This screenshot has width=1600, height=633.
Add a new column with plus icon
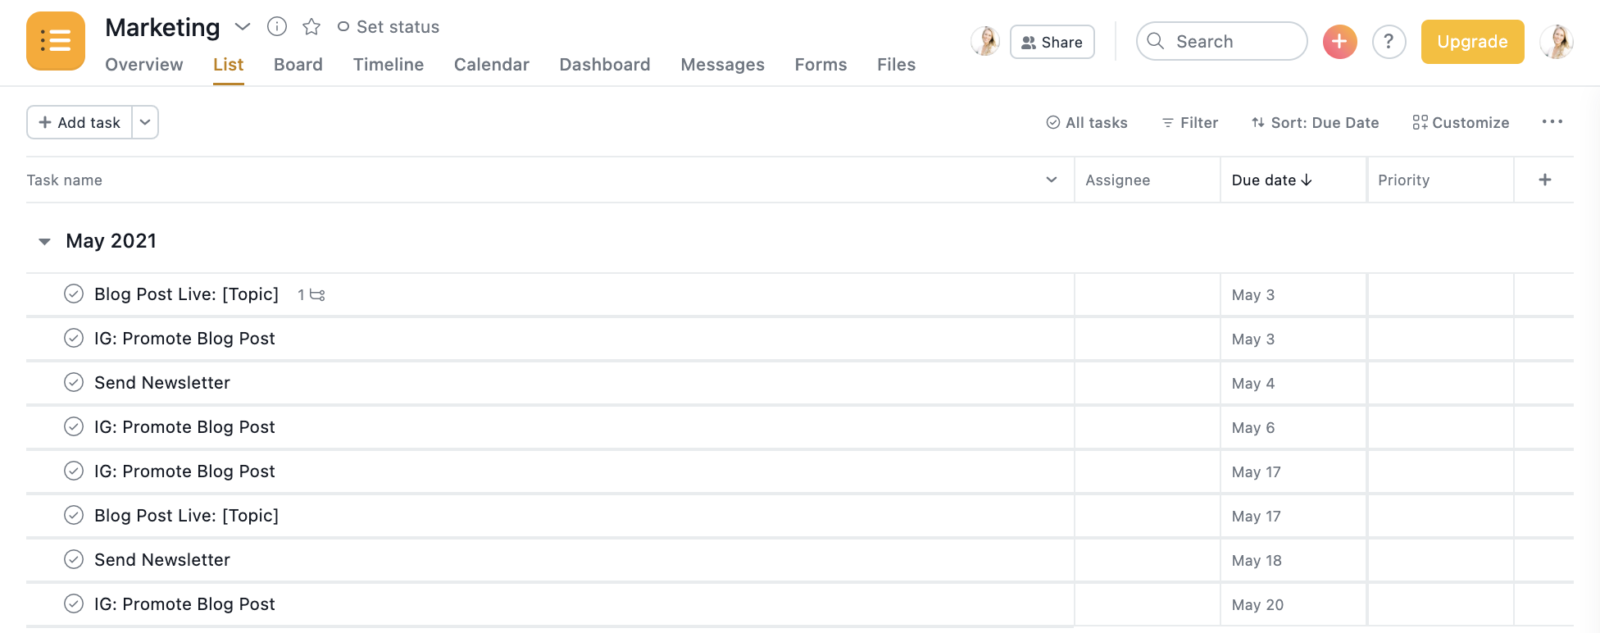click(1544, 180)
